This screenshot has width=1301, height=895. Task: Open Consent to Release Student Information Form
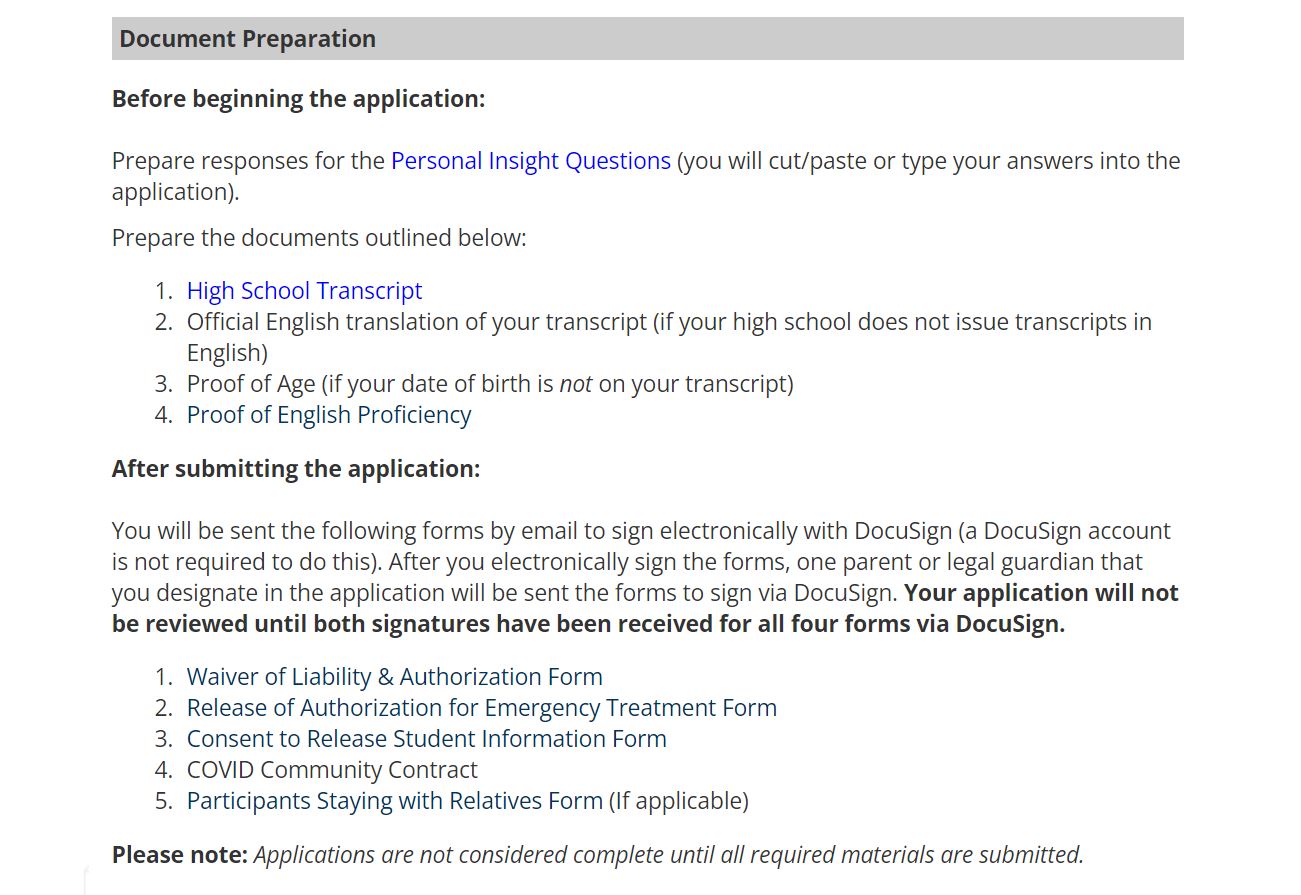pyautogui.click(x=426, y=739)
